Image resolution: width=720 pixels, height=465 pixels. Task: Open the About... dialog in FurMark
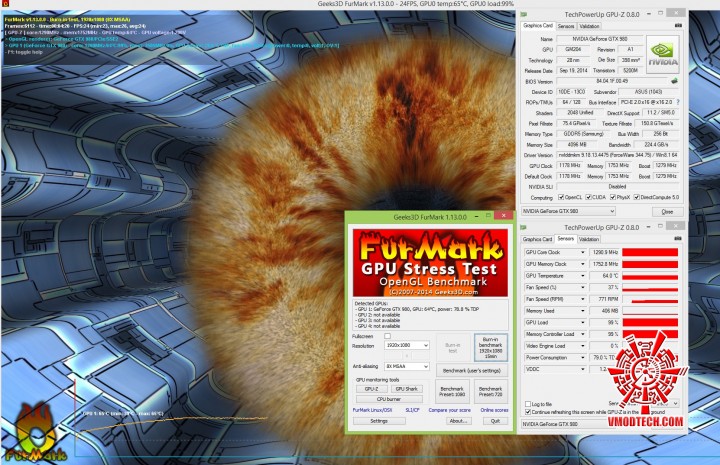pyautogui.click(x=458, y=421)
